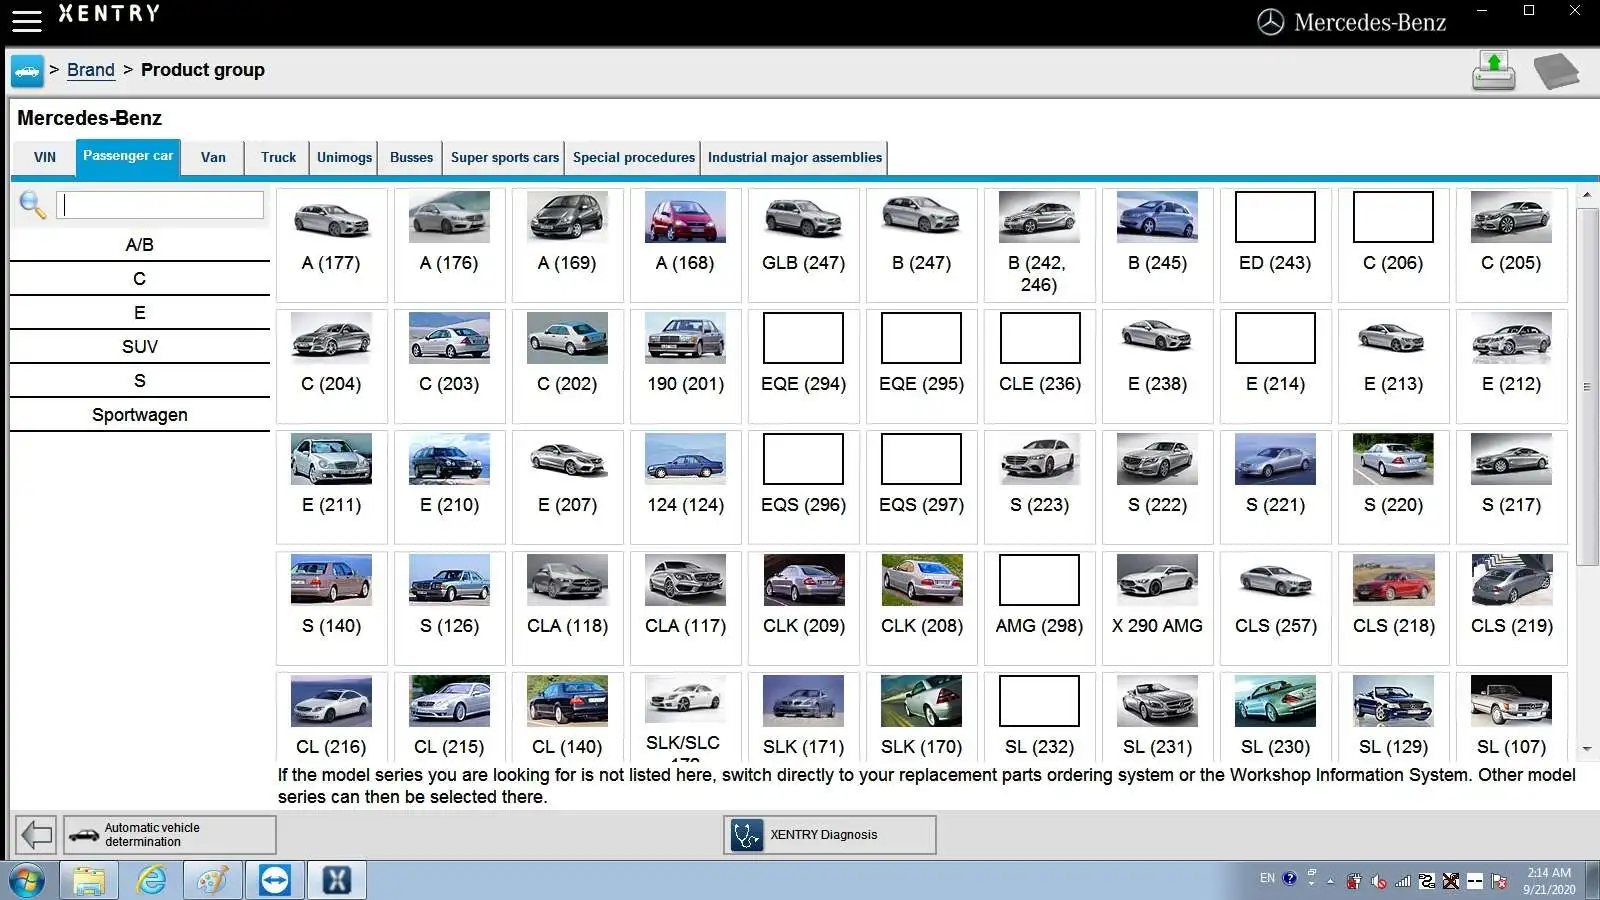Open the XENTRY hamburger menu
This screenshot has width=1600, height=900.
[26, 20]
